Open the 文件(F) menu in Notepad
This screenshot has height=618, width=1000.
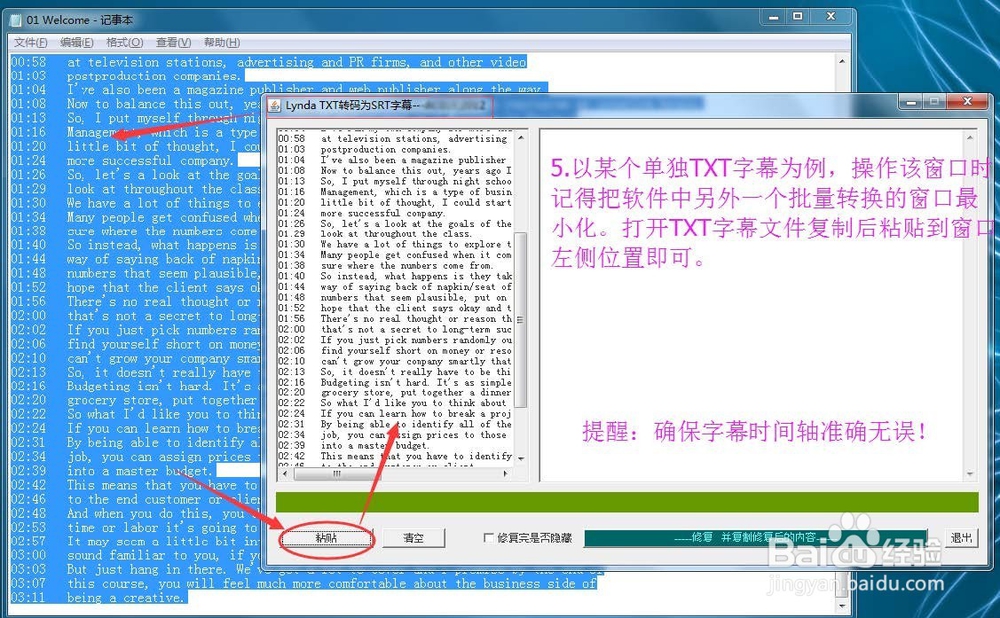[x=31, y=42]
